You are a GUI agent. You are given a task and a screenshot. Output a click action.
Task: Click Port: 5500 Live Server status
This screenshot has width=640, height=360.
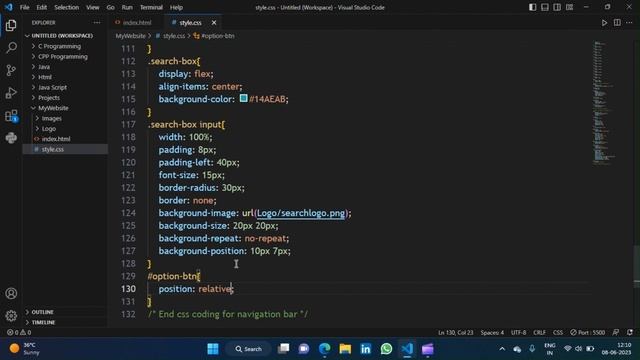coord(588,332)
